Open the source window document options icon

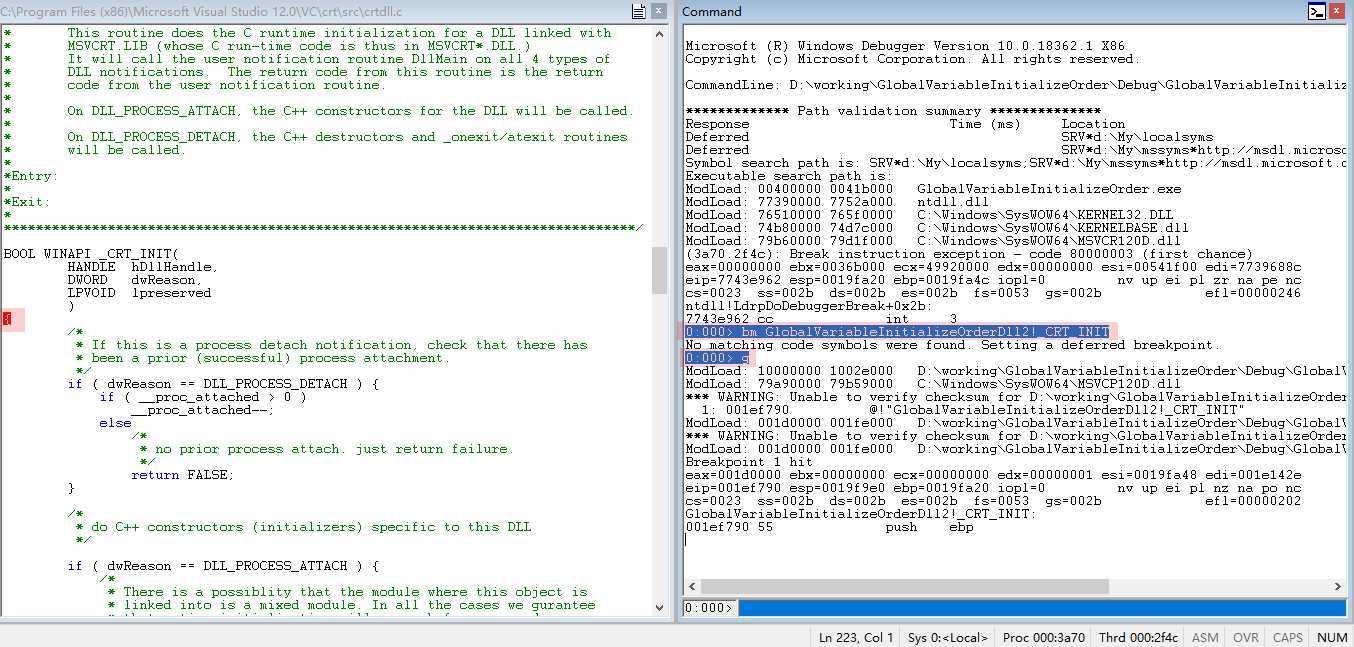coord(639,12)
